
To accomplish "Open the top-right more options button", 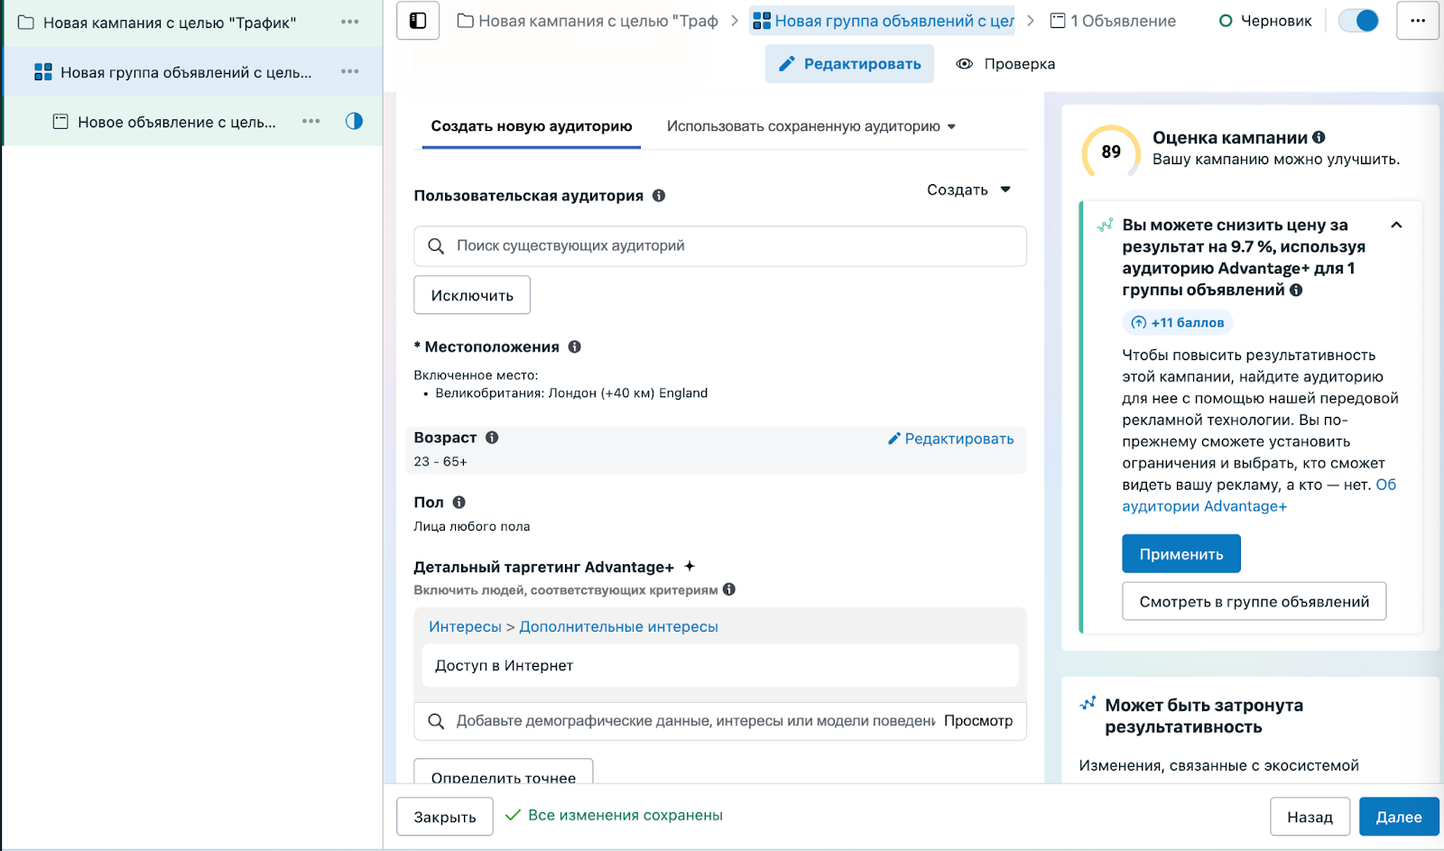I will point(1417,21).
